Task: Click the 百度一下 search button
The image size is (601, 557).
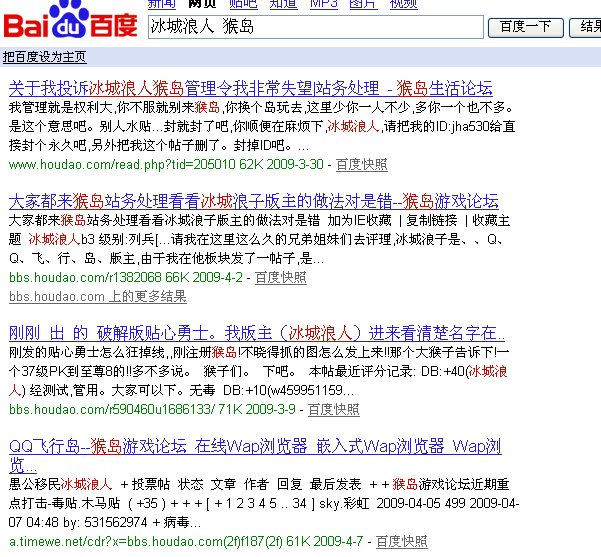Action: click(525, 28)
